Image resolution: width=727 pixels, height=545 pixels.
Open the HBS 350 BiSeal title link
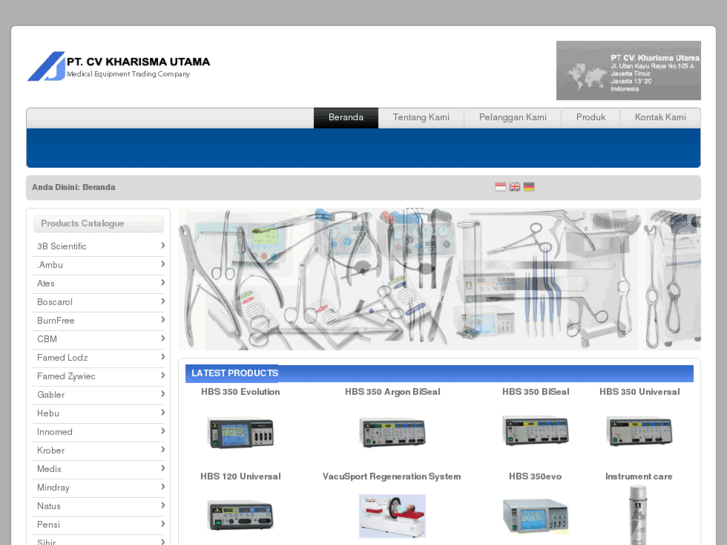536,392
